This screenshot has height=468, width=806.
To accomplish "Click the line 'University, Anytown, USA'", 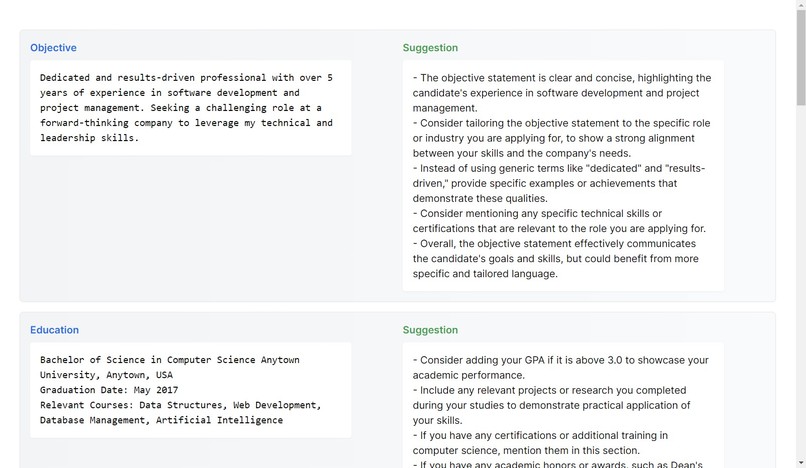I will [106, 375].
